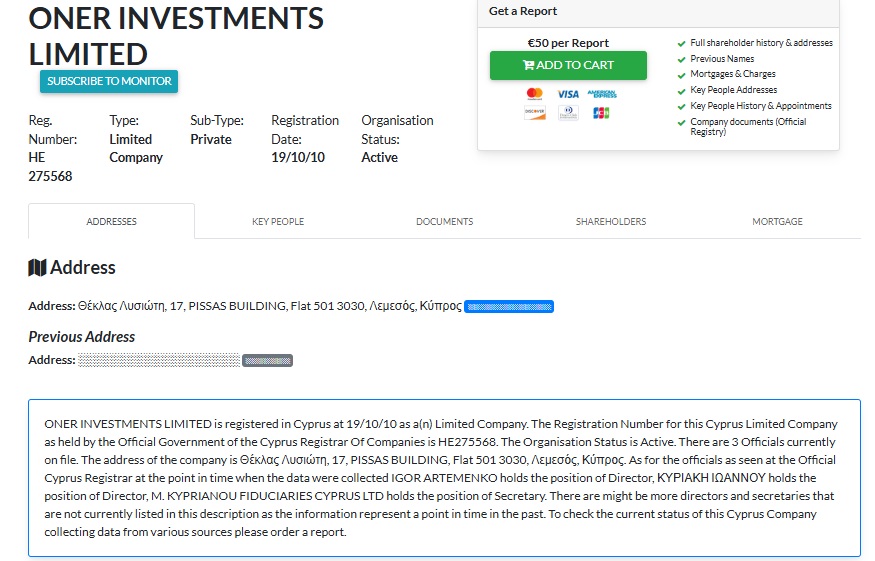Viewport: 875px width, 561px height.
Task: Click the registration date 19/10/10
Action: pyautogui.click(x=298, y=157)
